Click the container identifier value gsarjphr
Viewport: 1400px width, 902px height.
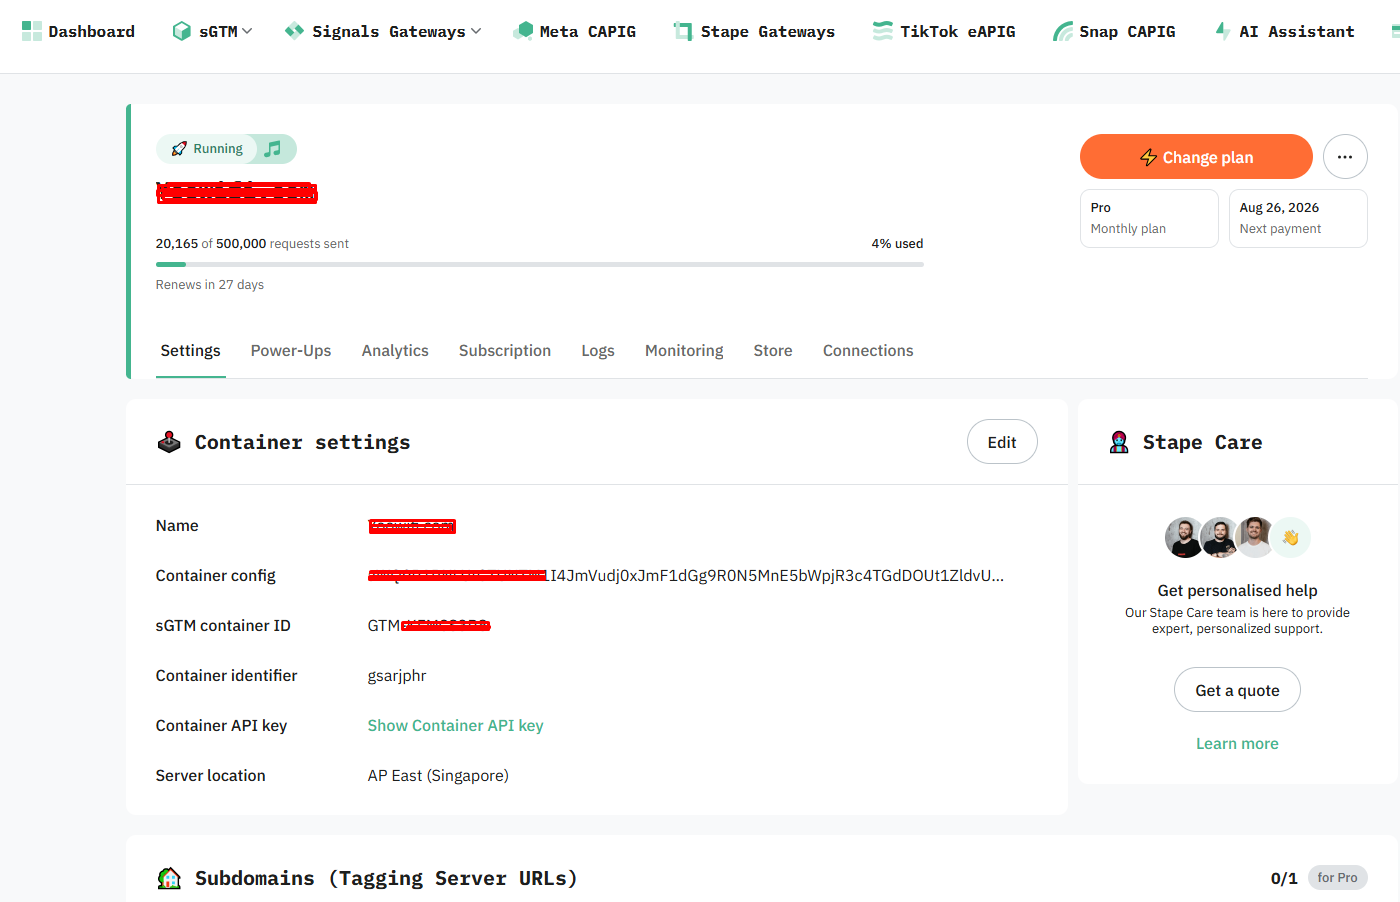(x=397, y=676)
